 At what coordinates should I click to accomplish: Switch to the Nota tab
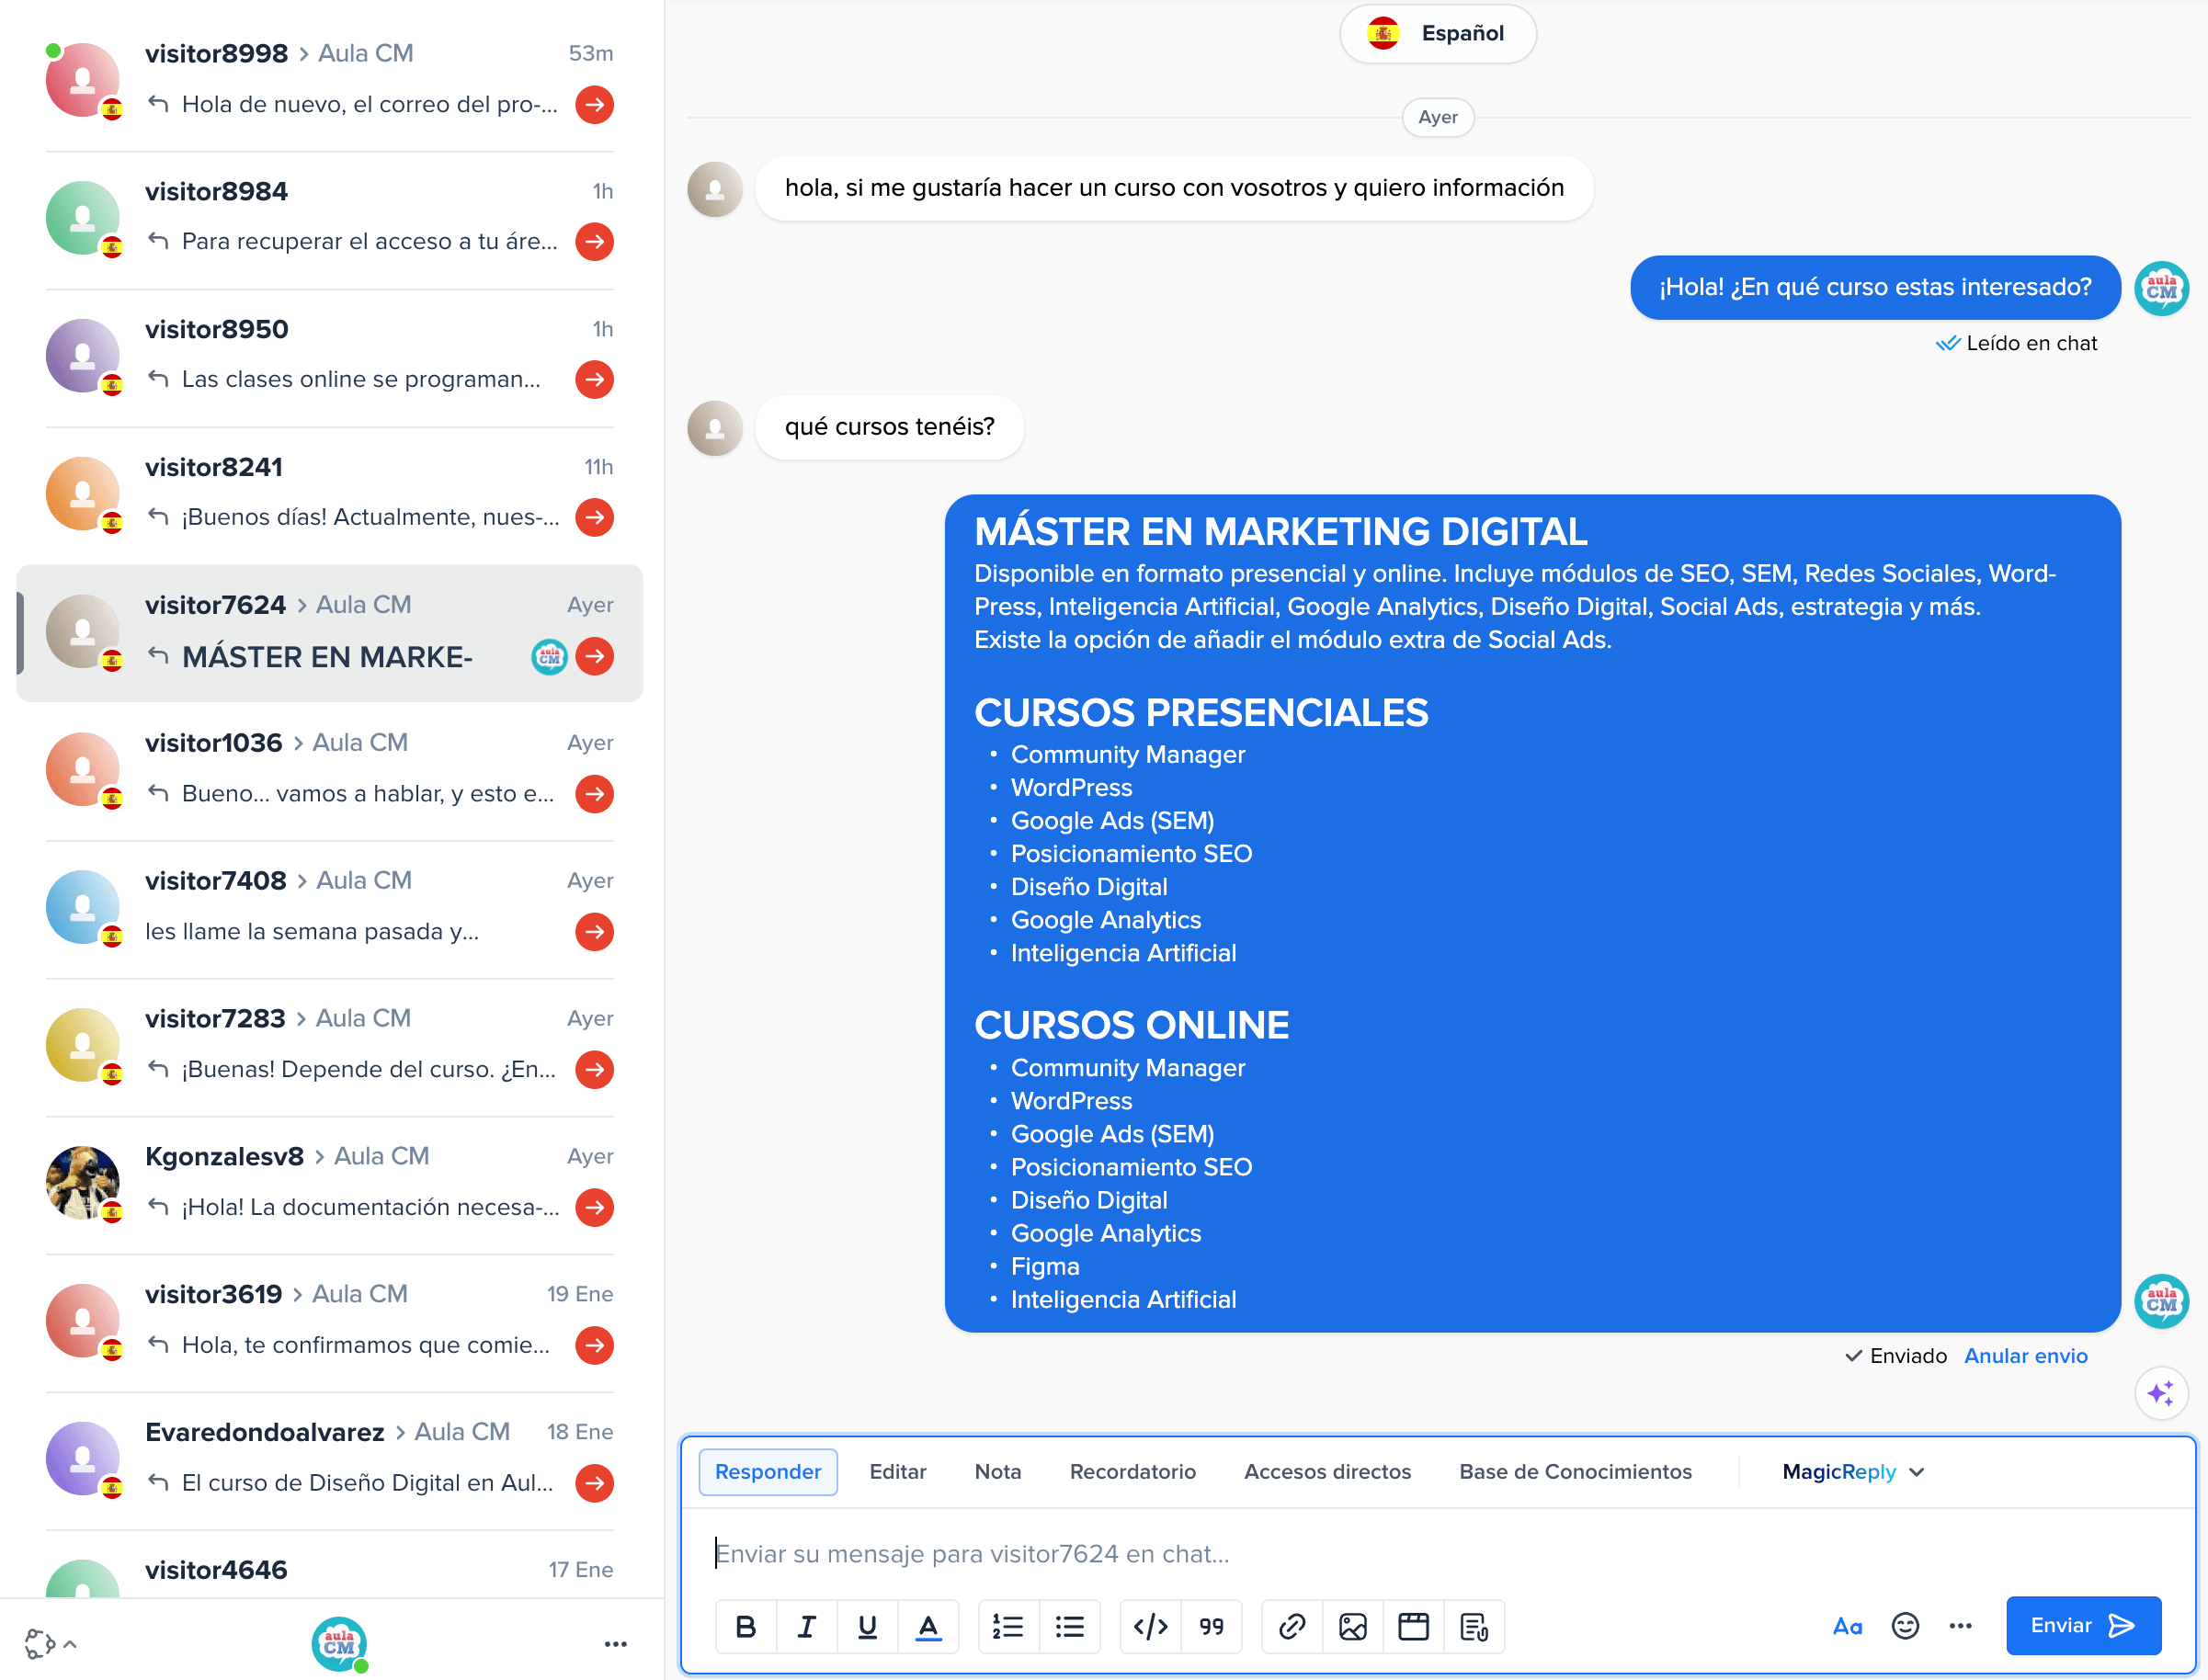(x=997, y=1472)
